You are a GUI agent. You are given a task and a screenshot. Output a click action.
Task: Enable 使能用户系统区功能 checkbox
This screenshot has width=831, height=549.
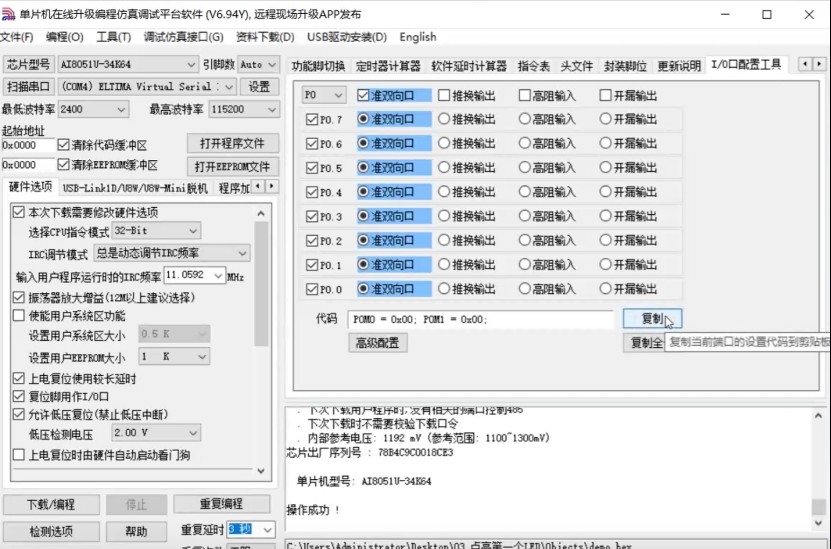[19, 316]
